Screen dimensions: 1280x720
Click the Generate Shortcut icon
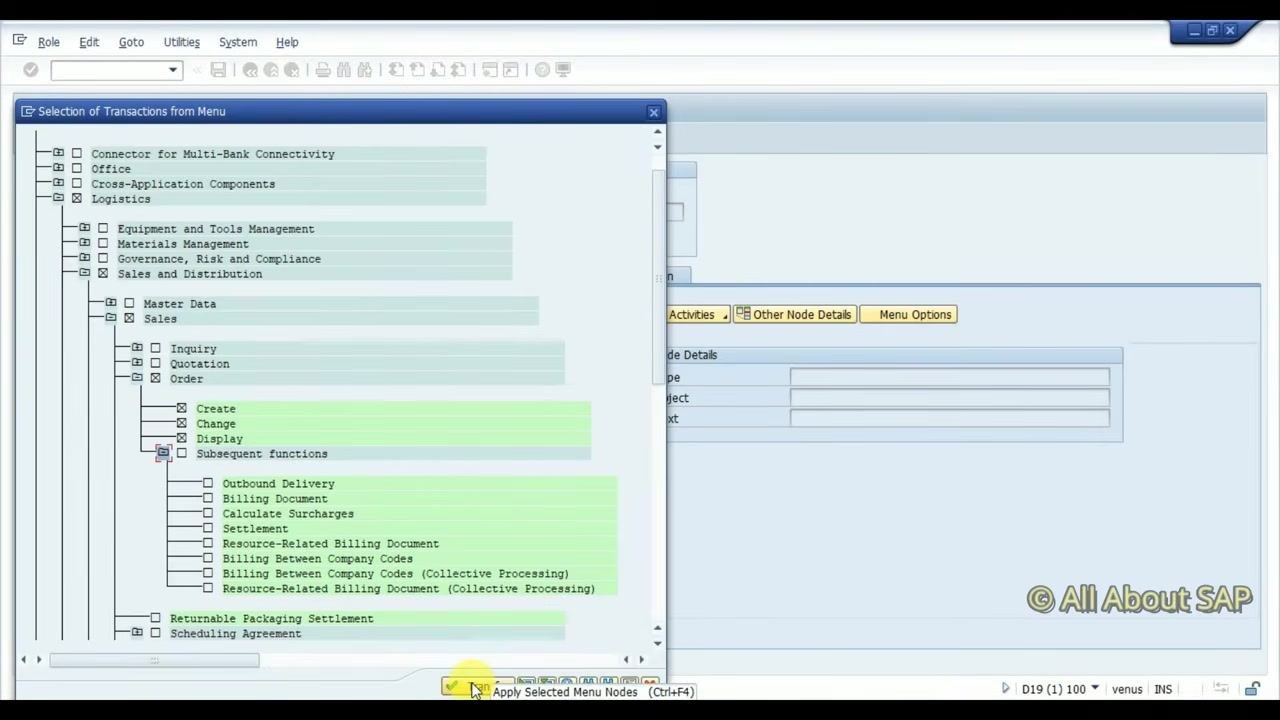click(x=511, y=70)
